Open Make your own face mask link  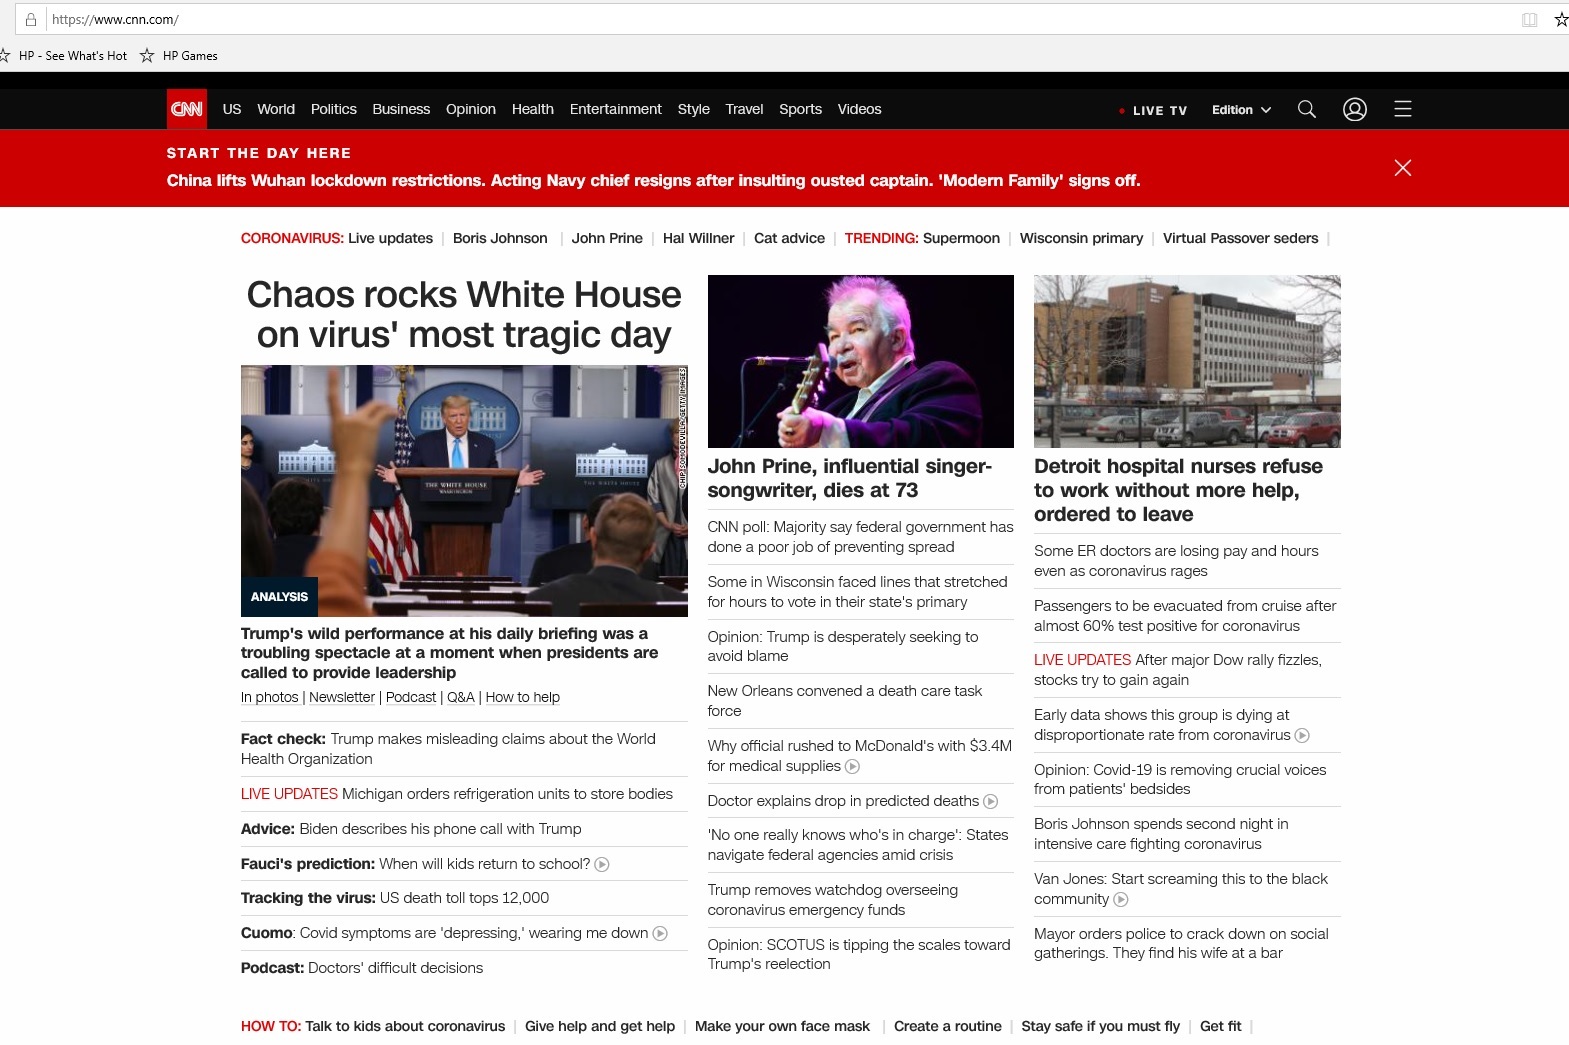point(782,1026)
